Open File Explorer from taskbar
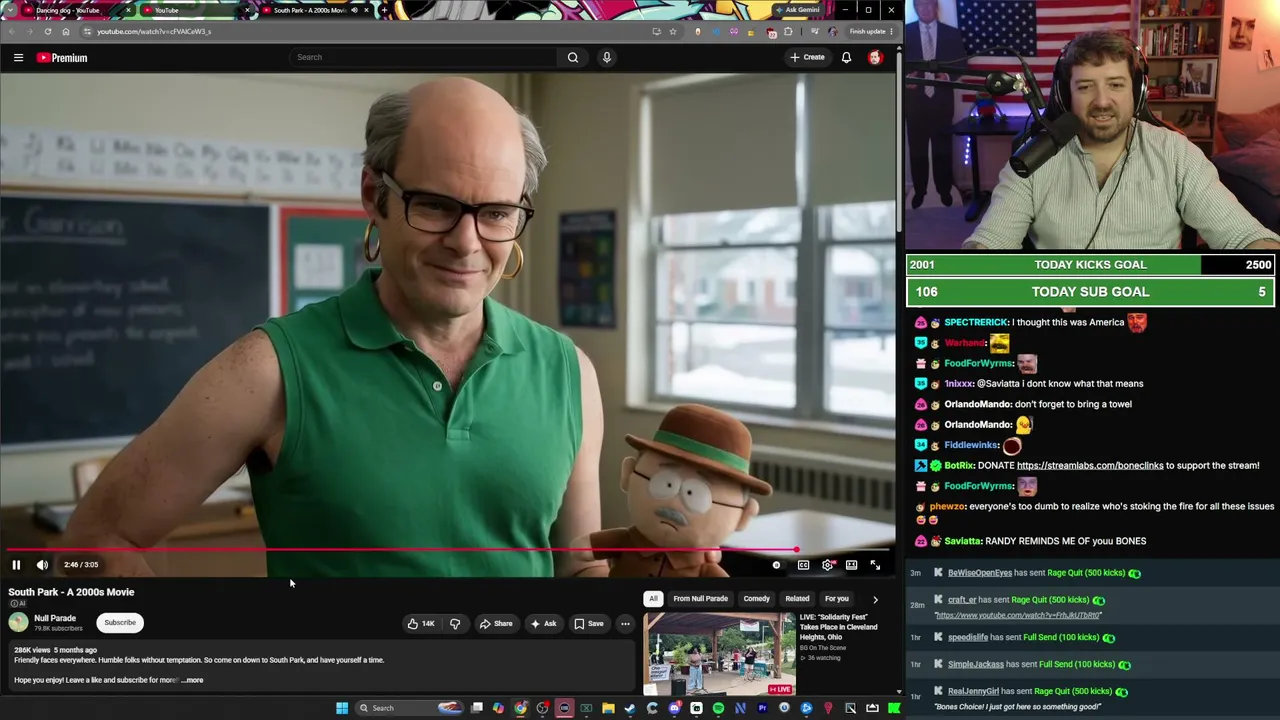Screen dimensions: 1280x720 [x=608, y=708]
